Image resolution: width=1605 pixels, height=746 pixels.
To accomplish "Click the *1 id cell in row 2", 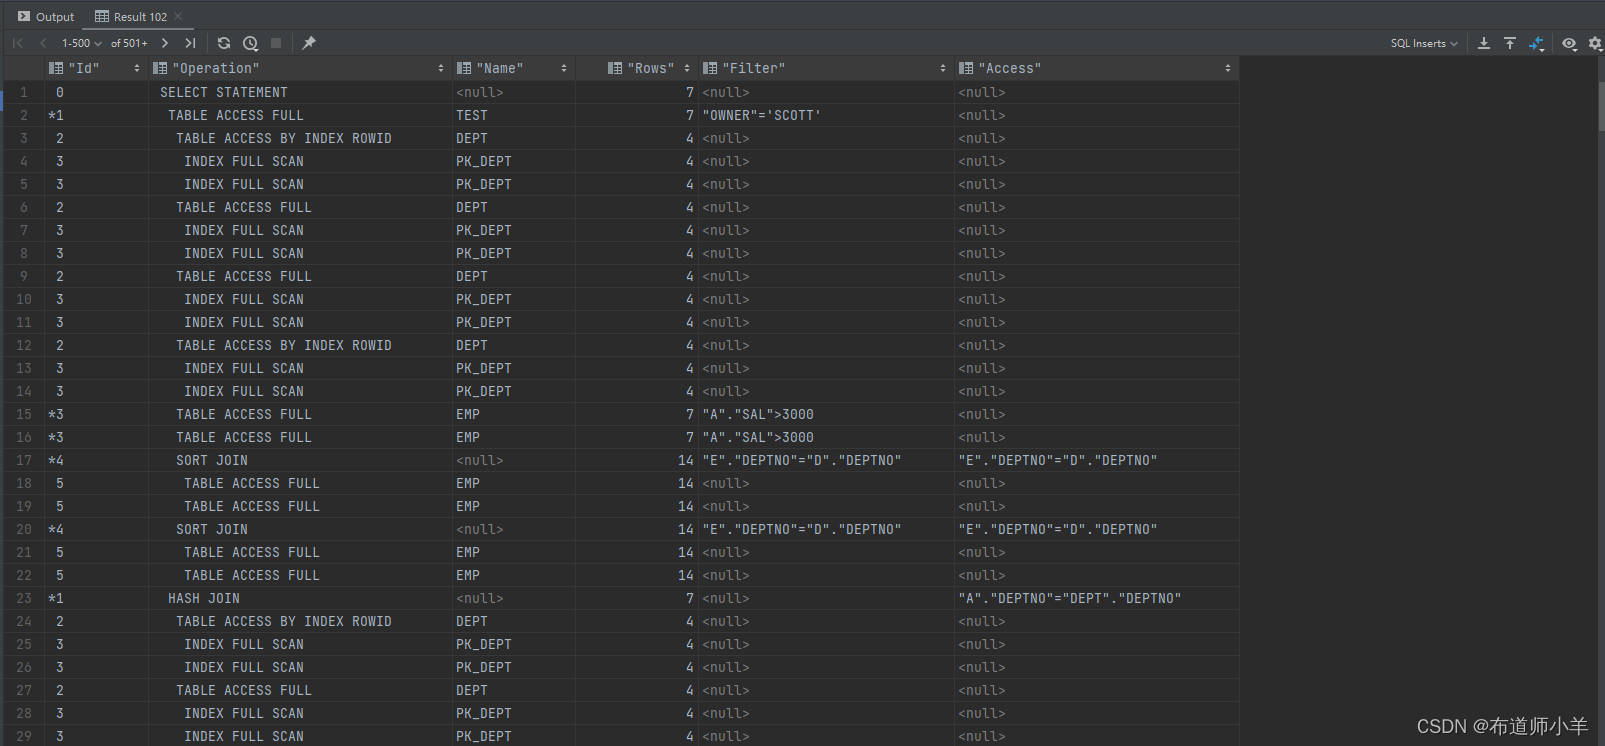I will (97, 115).
